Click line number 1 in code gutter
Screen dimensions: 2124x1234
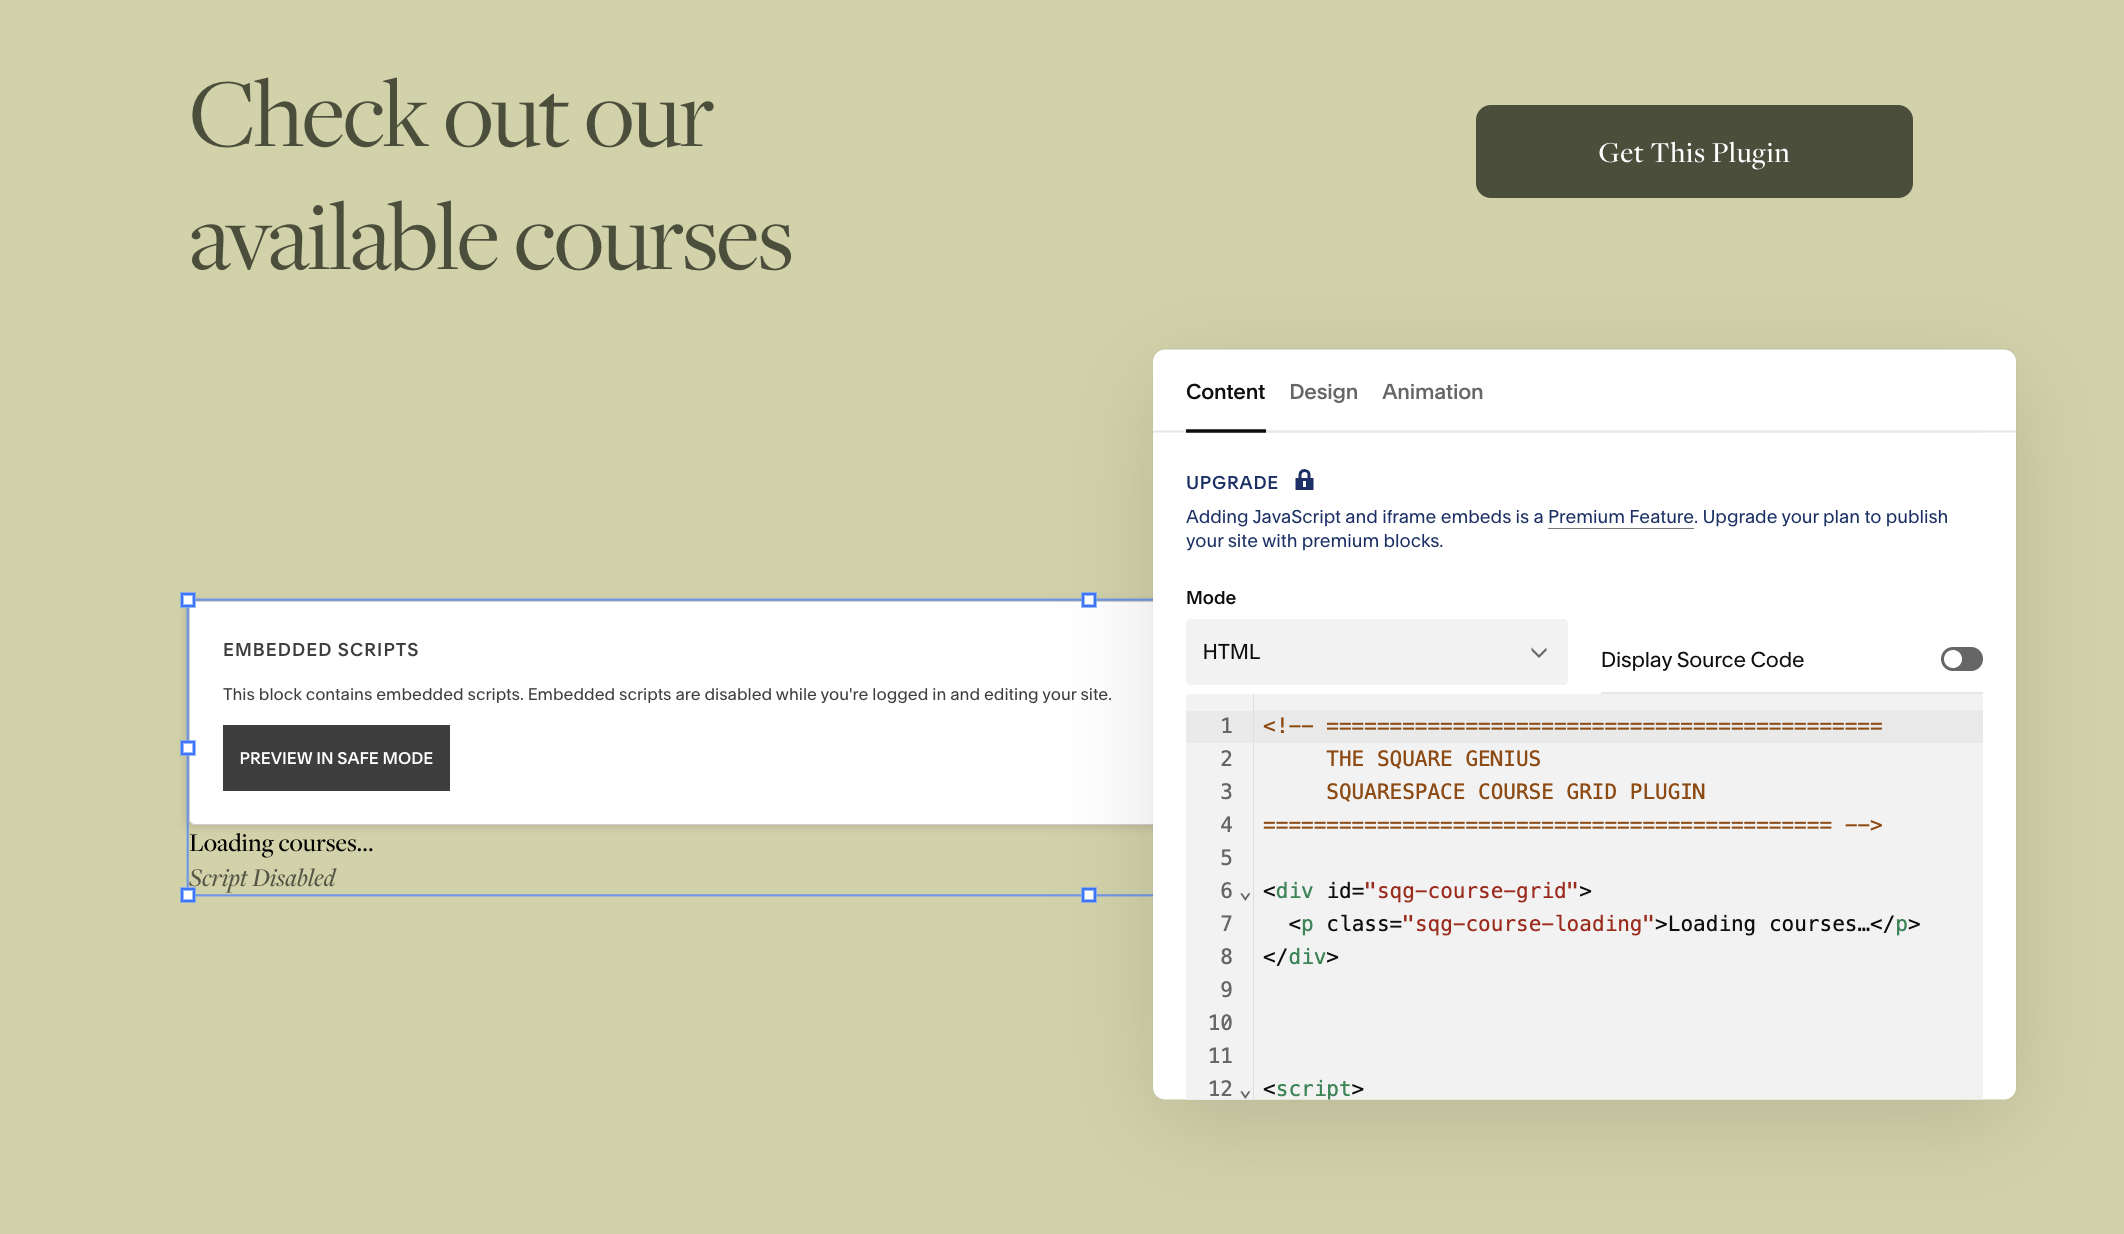(x=1226, y=726)
